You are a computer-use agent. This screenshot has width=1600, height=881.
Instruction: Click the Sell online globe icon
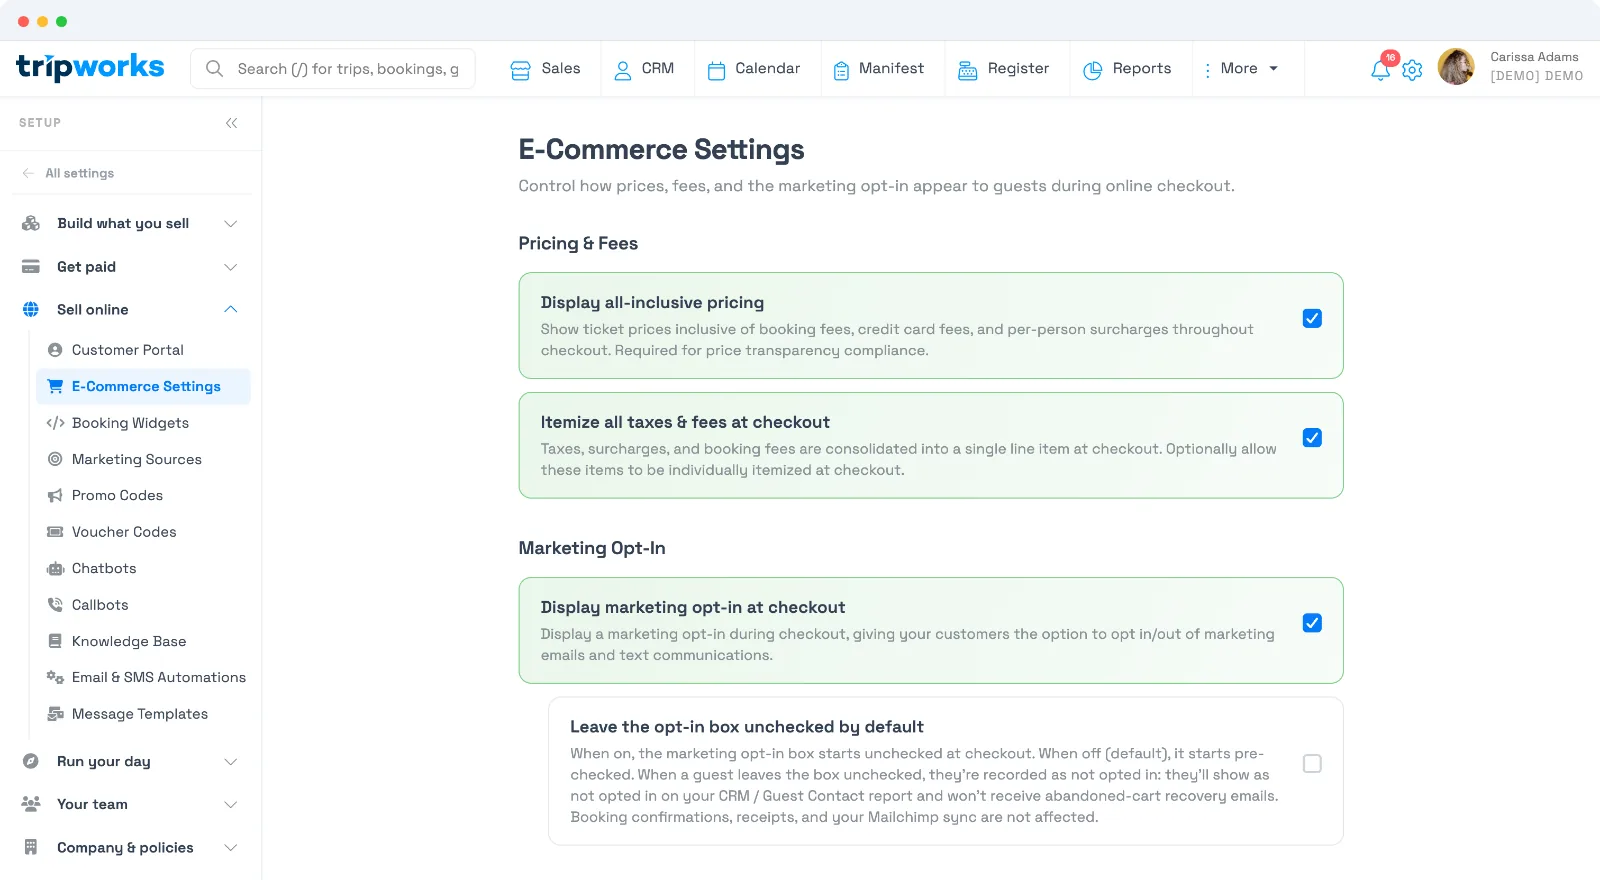(x=31, y=309)
